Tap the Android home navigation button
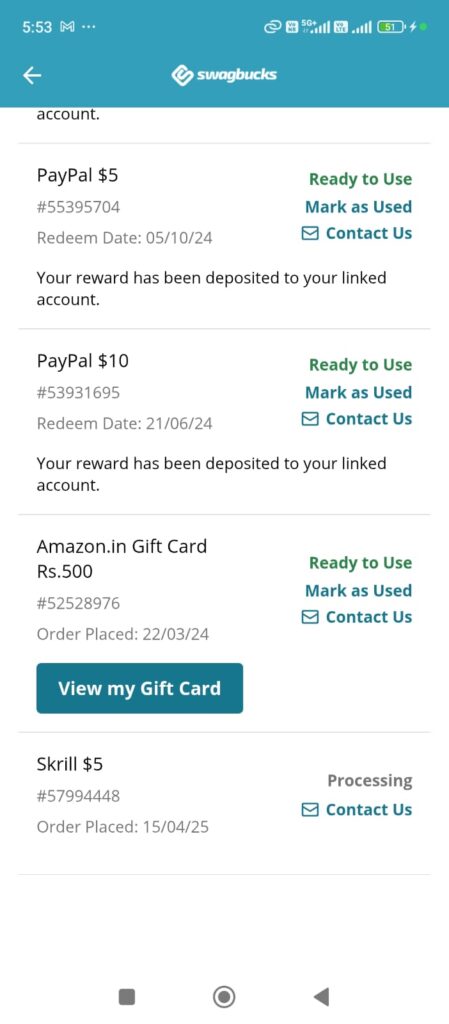 coord(224,997)
